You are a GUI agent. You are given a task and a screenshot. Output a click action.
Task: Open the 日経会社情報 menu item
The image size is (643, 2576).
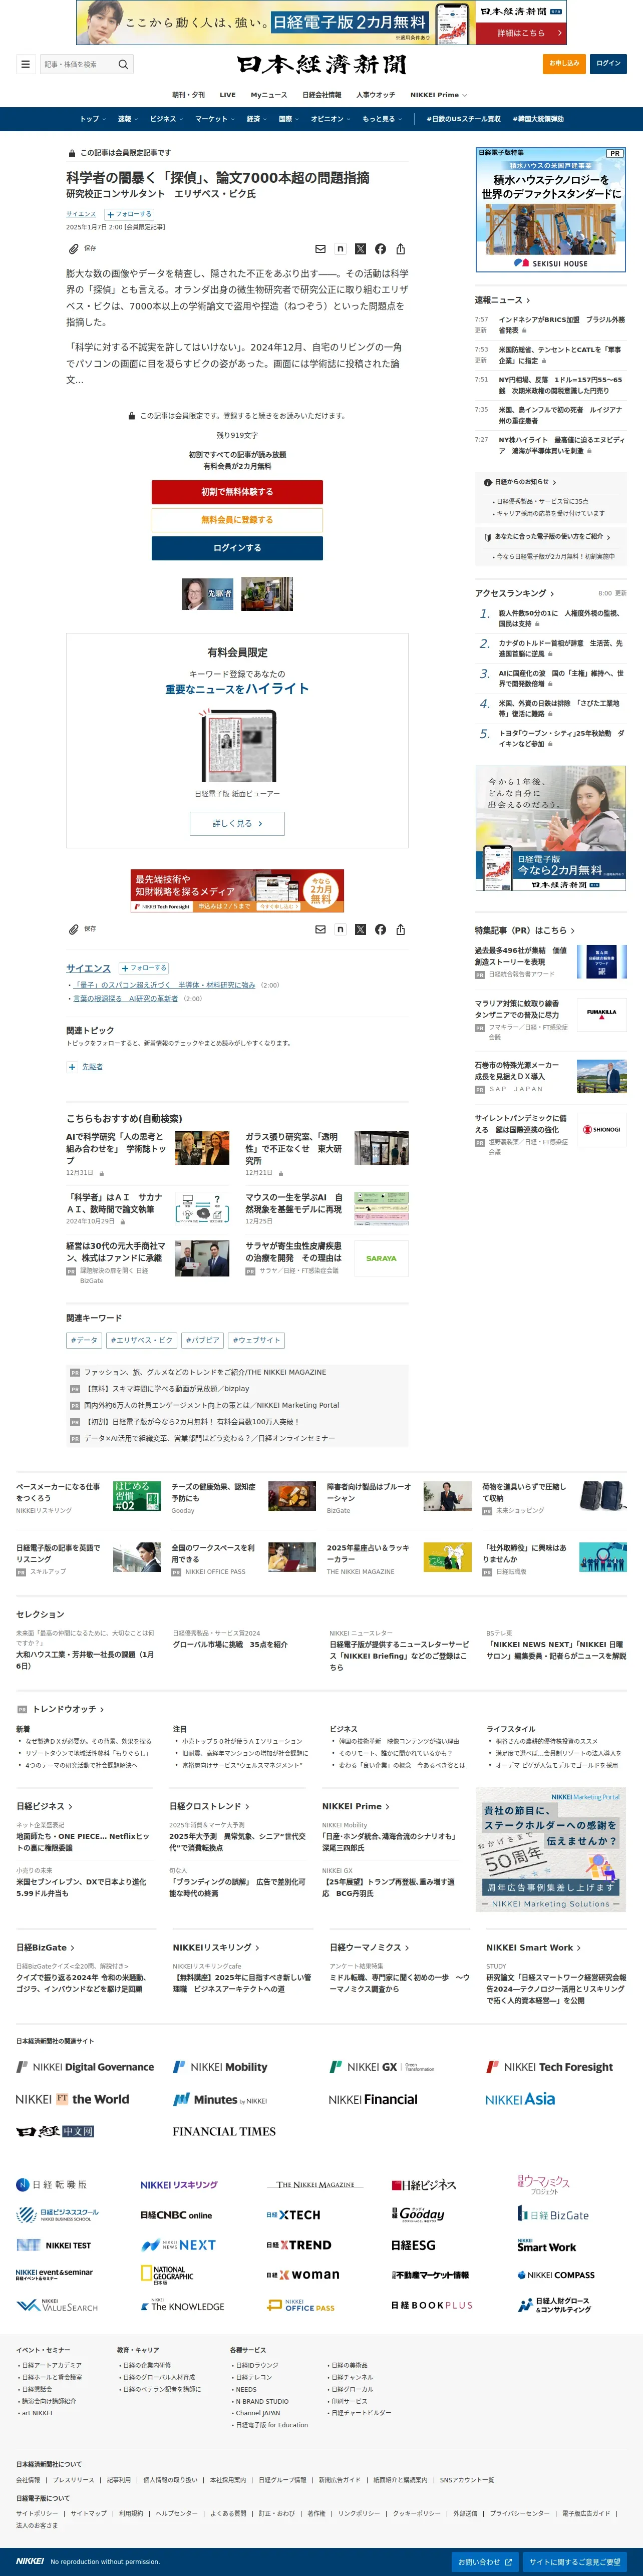[322, 95]
